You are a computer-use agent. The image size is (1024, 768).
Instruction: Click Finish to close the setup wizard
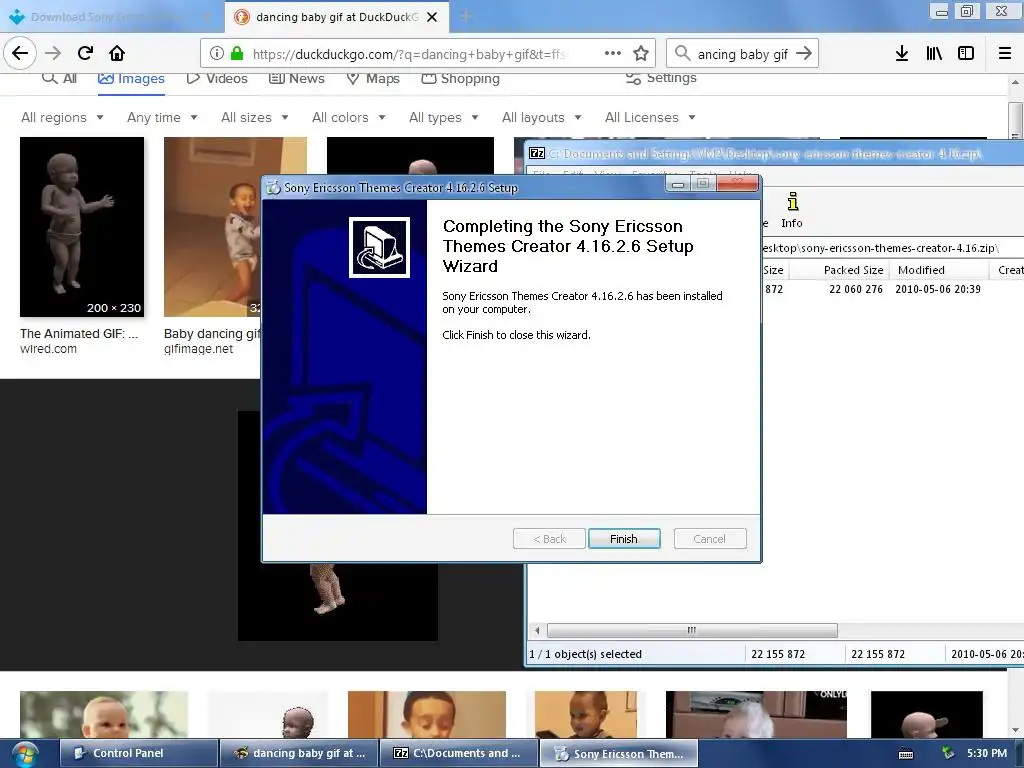point(624,539)
